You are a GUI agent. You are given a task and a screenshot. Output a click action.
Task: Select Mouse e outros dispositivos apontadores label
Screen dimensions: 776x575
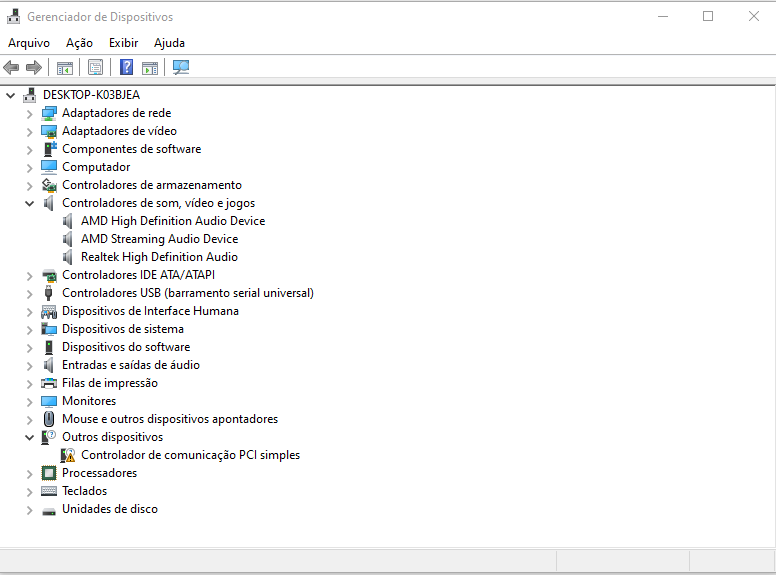pos(170,419)
